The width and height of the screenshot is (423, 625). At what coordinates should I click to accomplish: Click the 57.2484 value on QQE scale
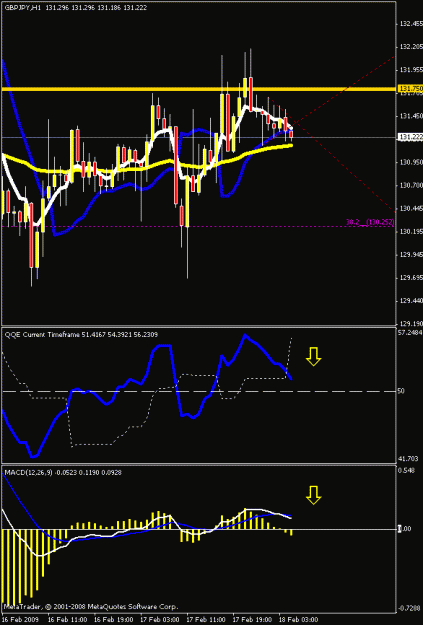point(410,332)
